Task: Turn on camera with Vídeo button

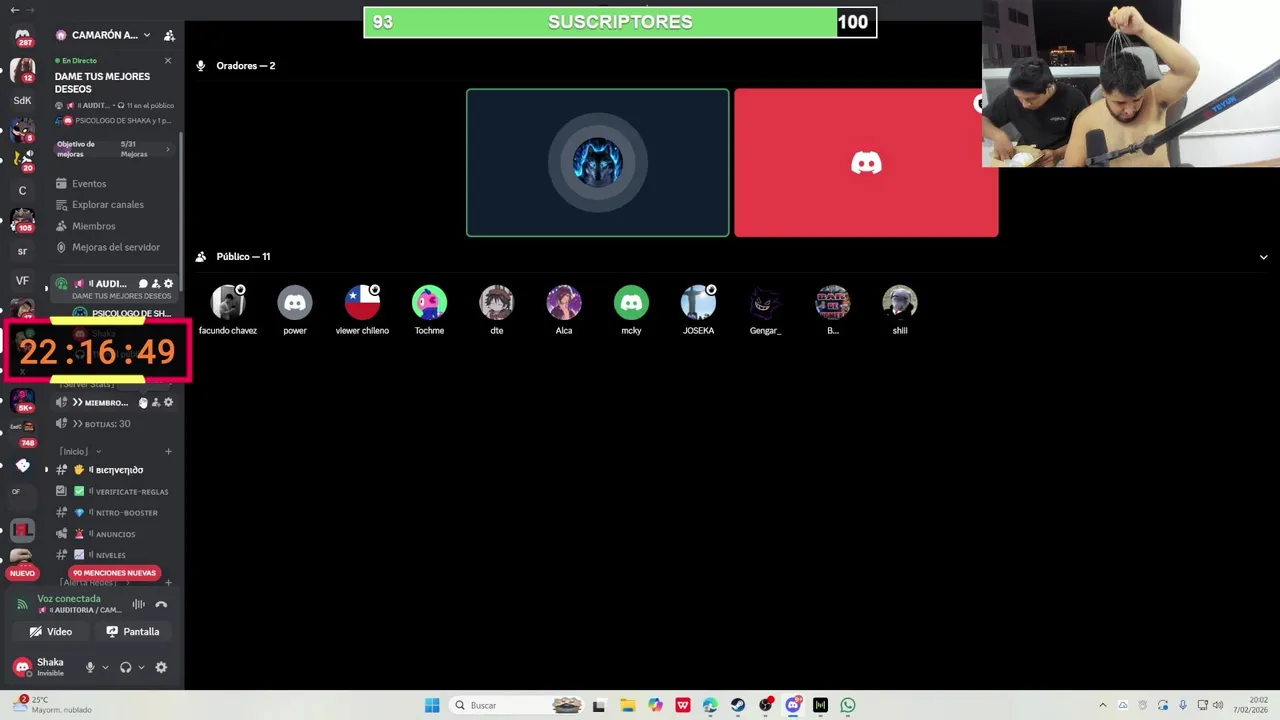Action: click(x=50, y=632)
